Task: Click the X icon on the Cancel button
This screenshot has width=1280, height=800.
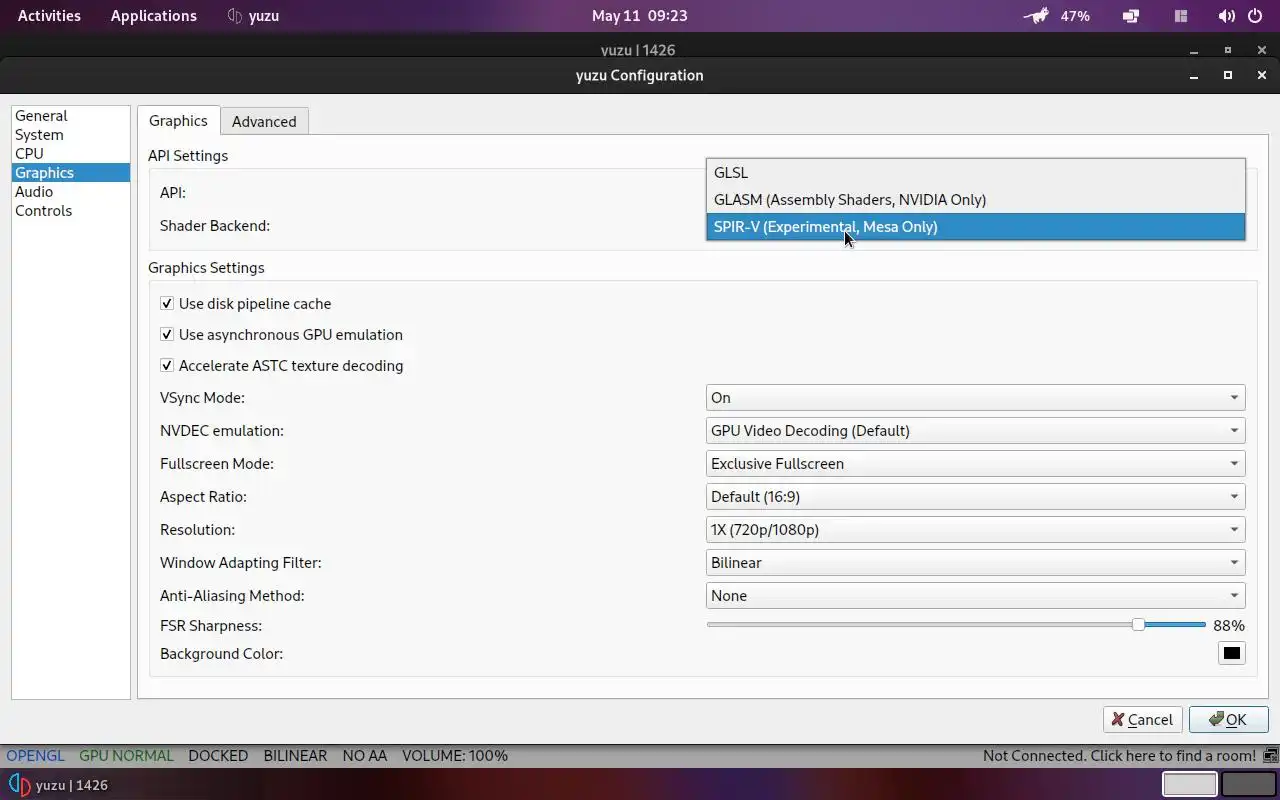Action: click(x=1118, y=719)
